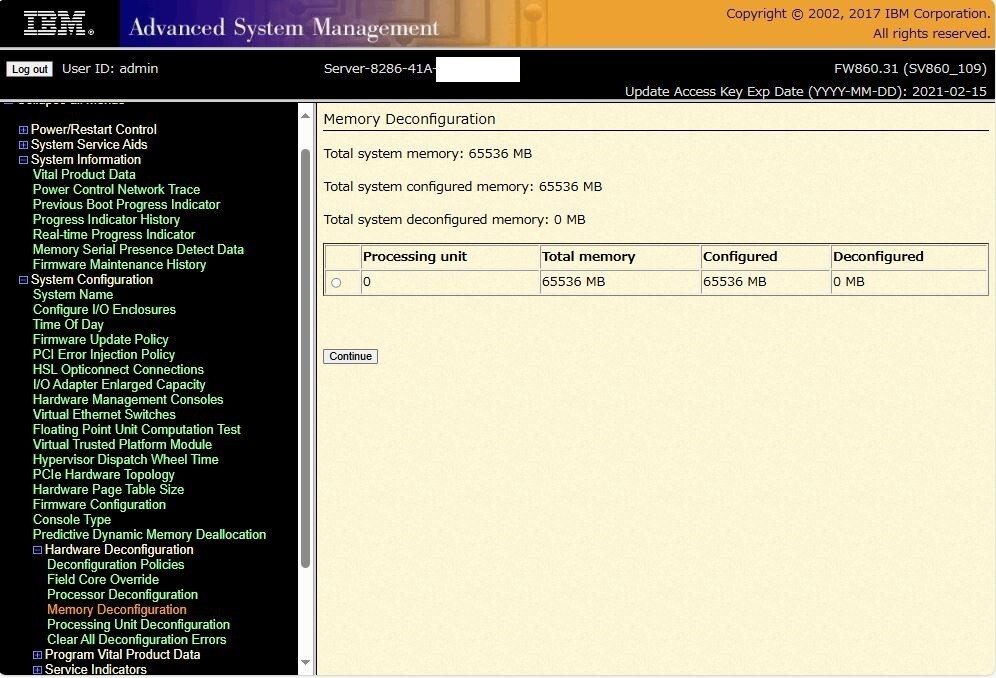Image resolution: width=996 pixels, height=678 pixels.
Task: Click the navigation pane vertical scrollbar
Action: [x=305, y=360]
